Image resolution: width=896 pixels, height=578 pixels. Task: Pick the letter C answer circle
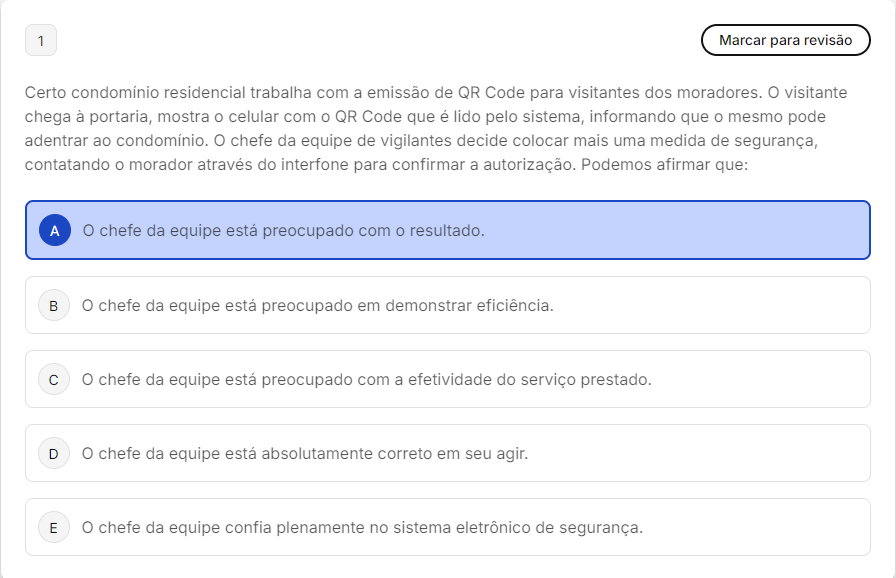click(54, 379)
